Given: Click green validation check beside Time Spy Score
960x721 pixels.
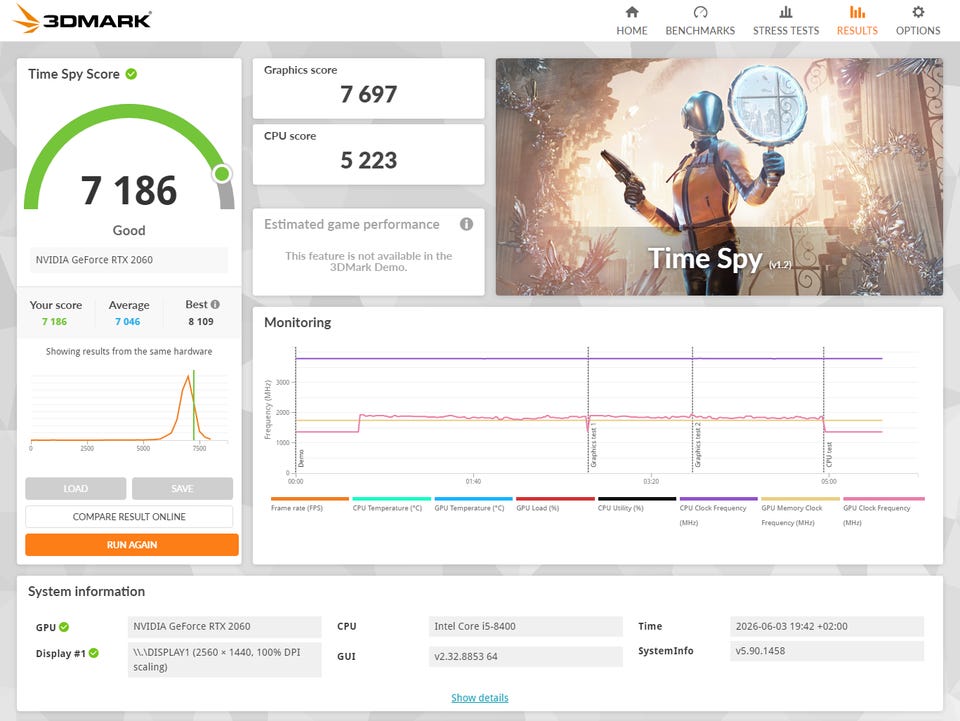Looking at the screenshot, I should click(131, 74).
